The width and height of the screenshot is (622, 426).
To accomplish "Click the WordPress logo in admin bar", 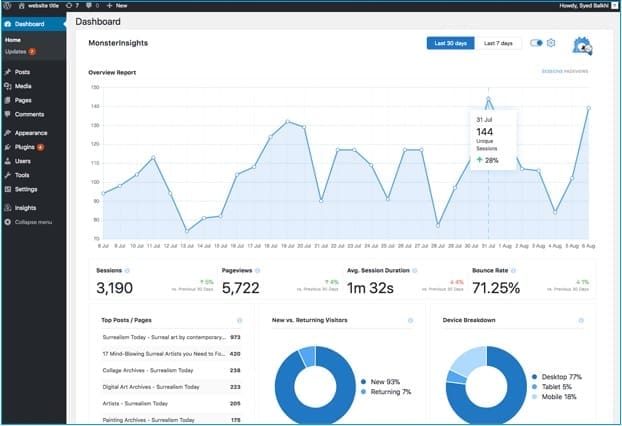I will pyautogui.click(x=8, y=6).
